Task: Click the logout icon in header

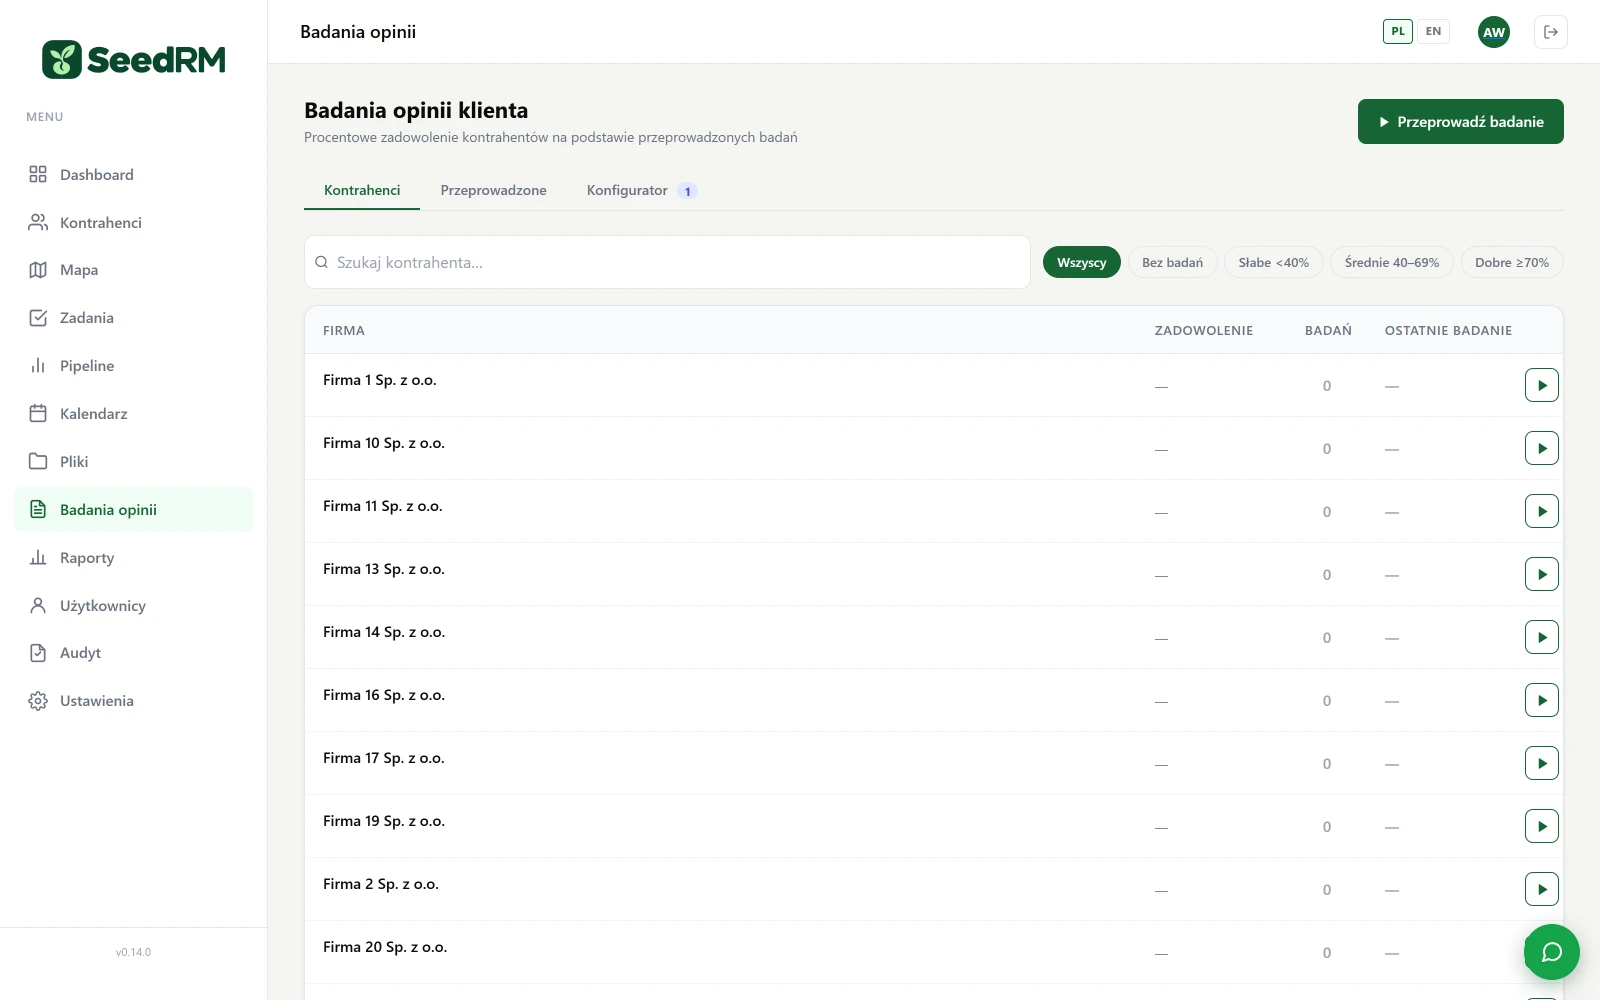Action: pos(1551,32)
